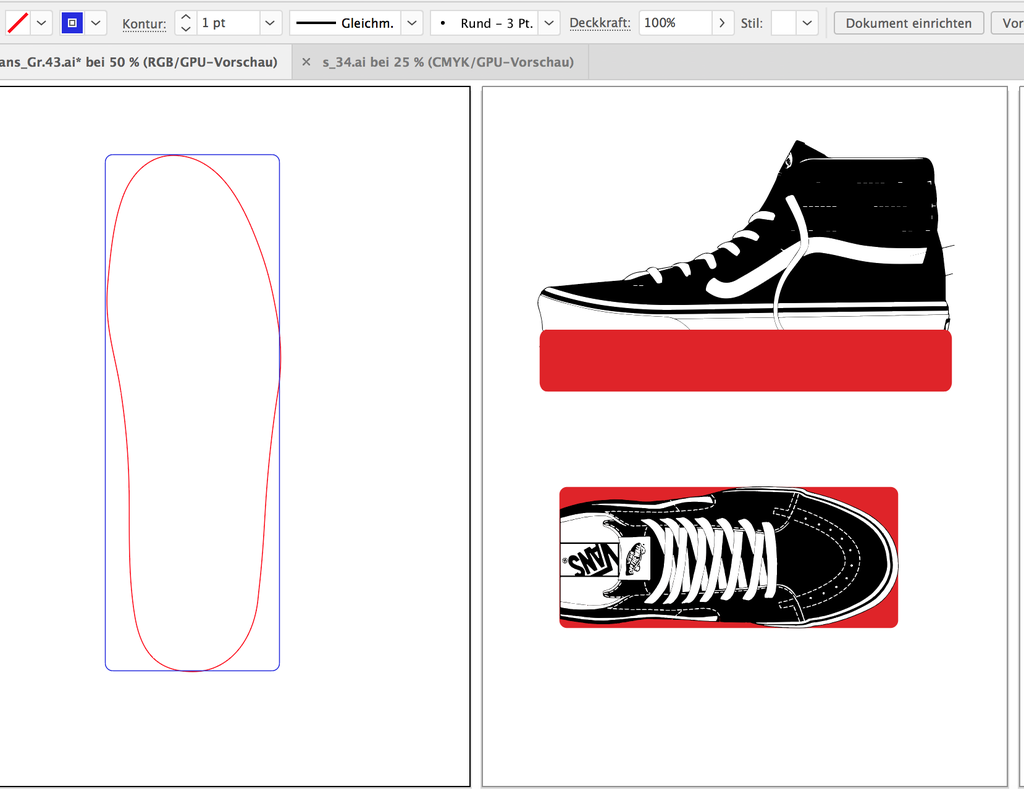Open the fill color dropdown arrow

pos(41,23)
